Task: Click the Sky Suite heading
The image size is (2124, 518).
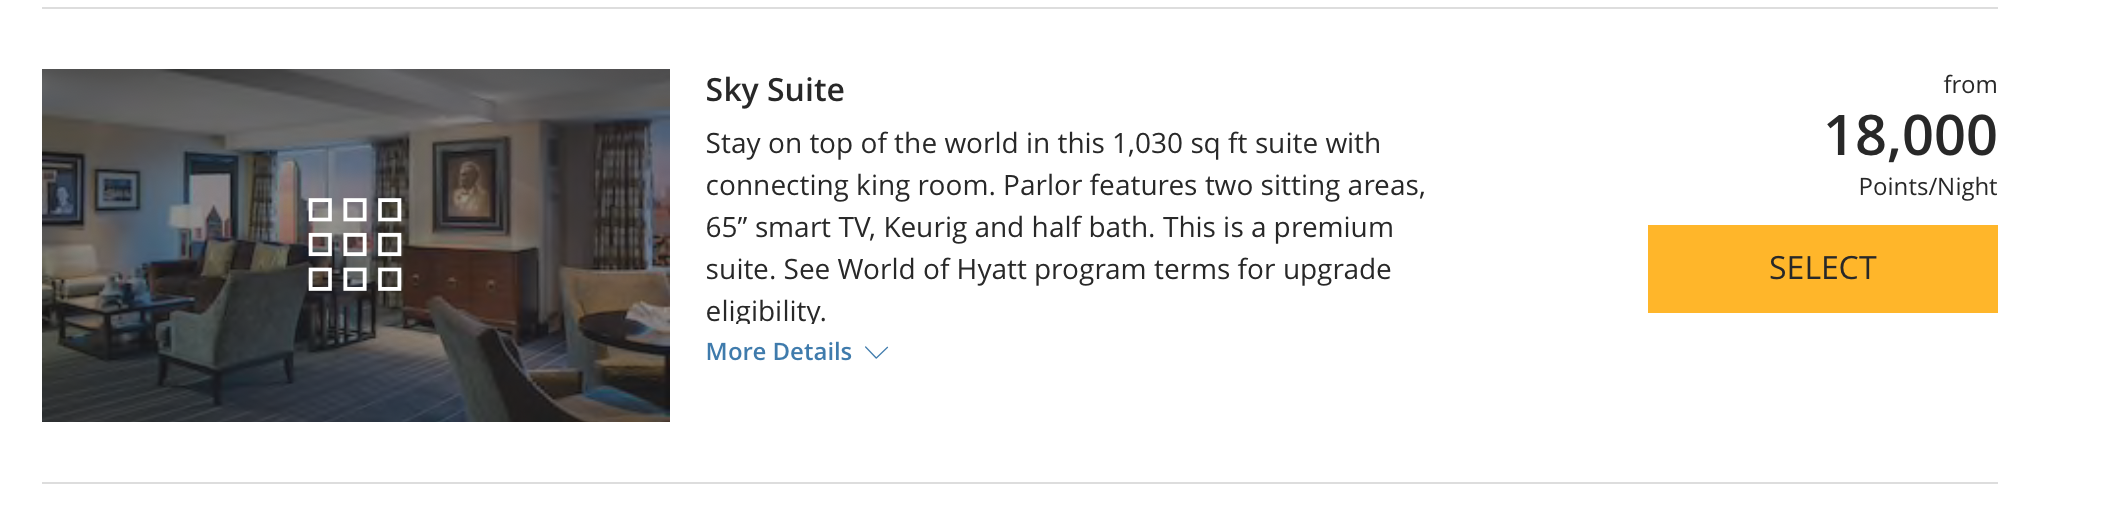Action: [x=775, y=90]
